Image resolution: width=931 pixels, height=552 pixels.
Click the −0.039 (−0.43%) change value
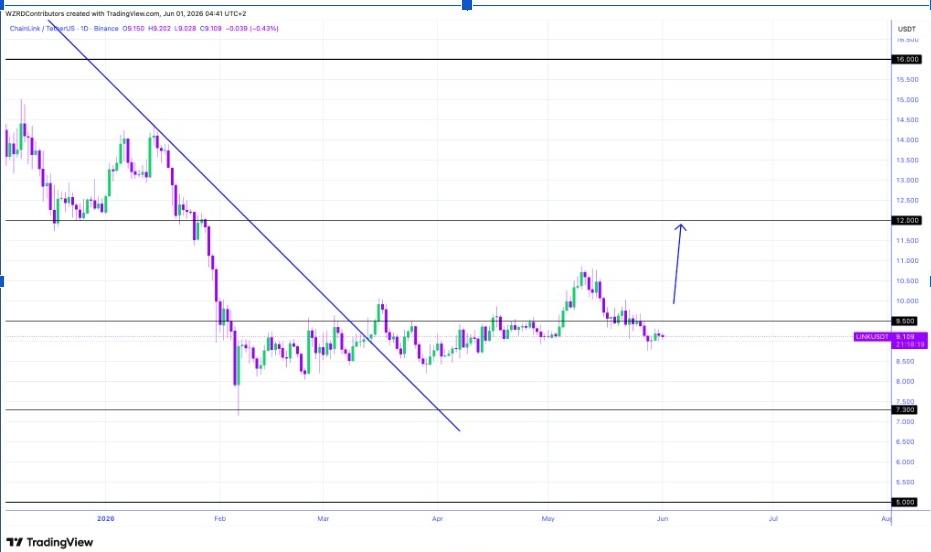(x=252, y=28)
